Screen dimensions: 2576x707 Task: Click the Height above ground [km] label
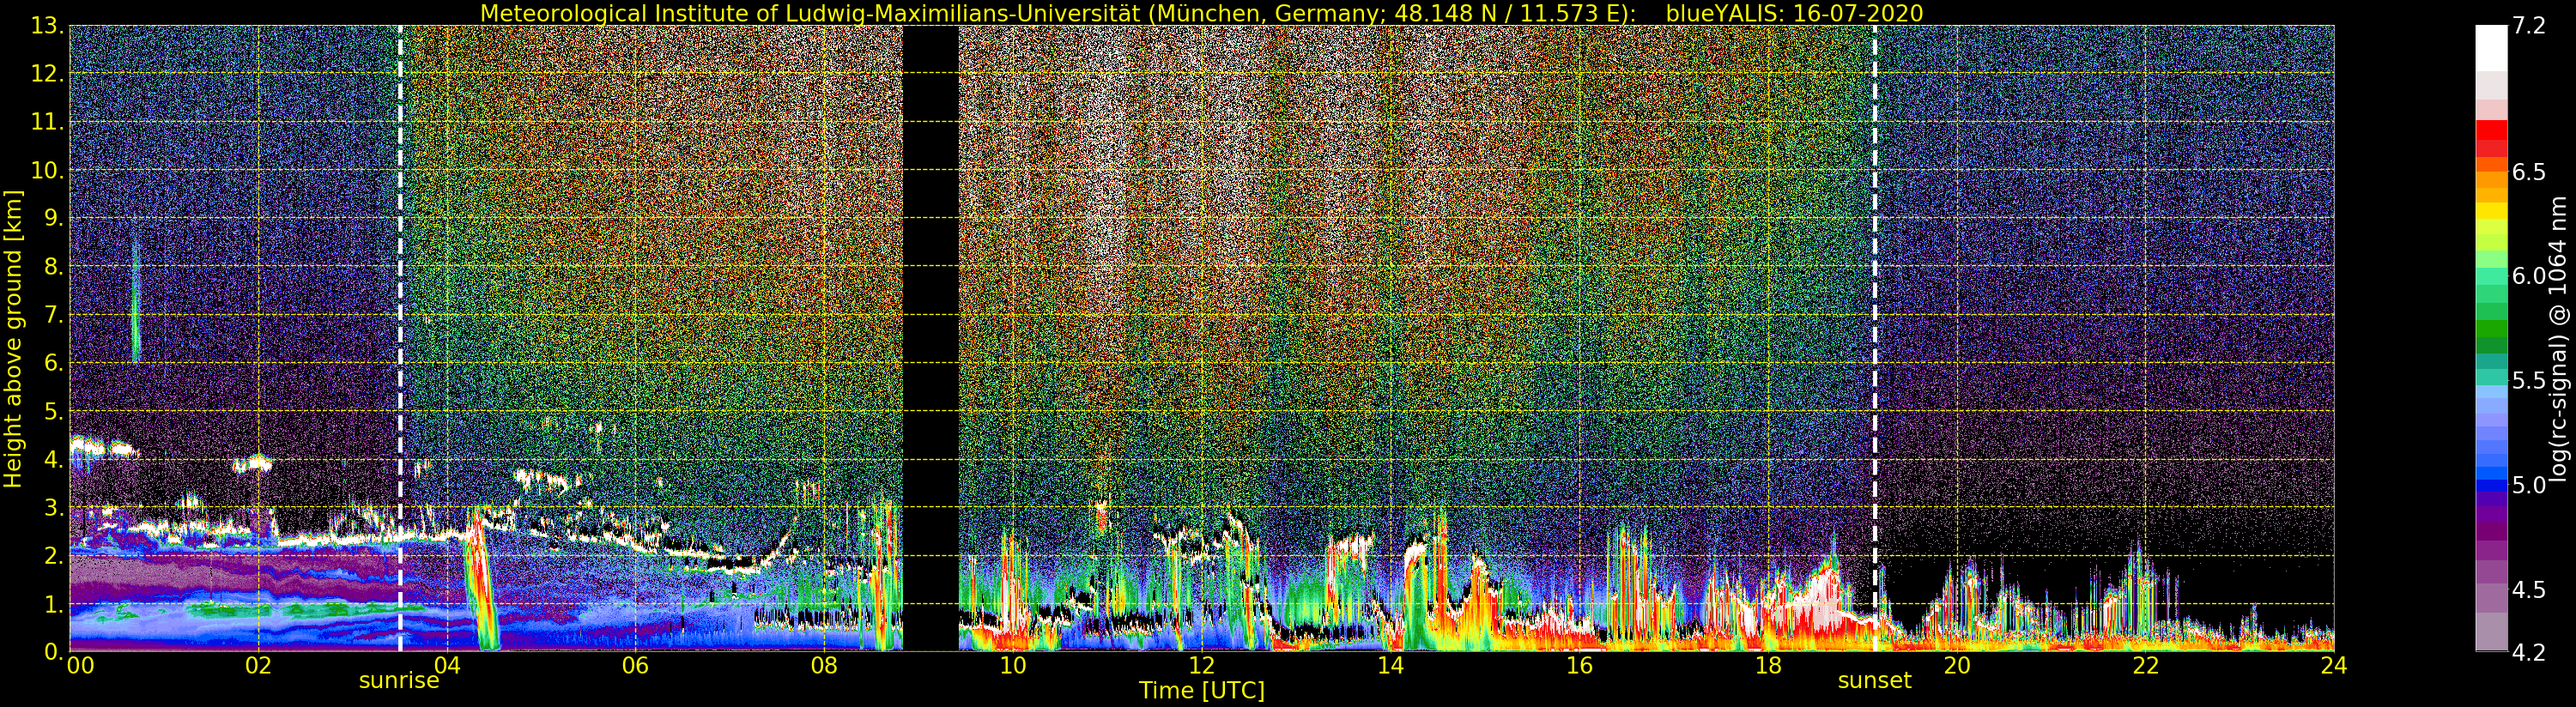point(13,339)
